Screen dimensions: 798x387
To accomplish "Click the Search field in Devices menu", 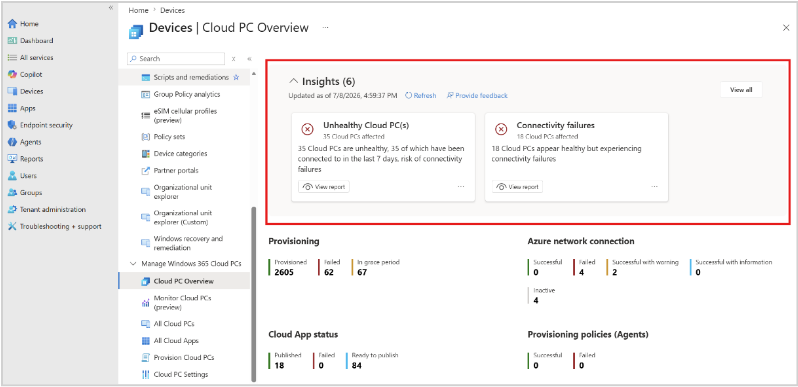I will click(176, 59).
